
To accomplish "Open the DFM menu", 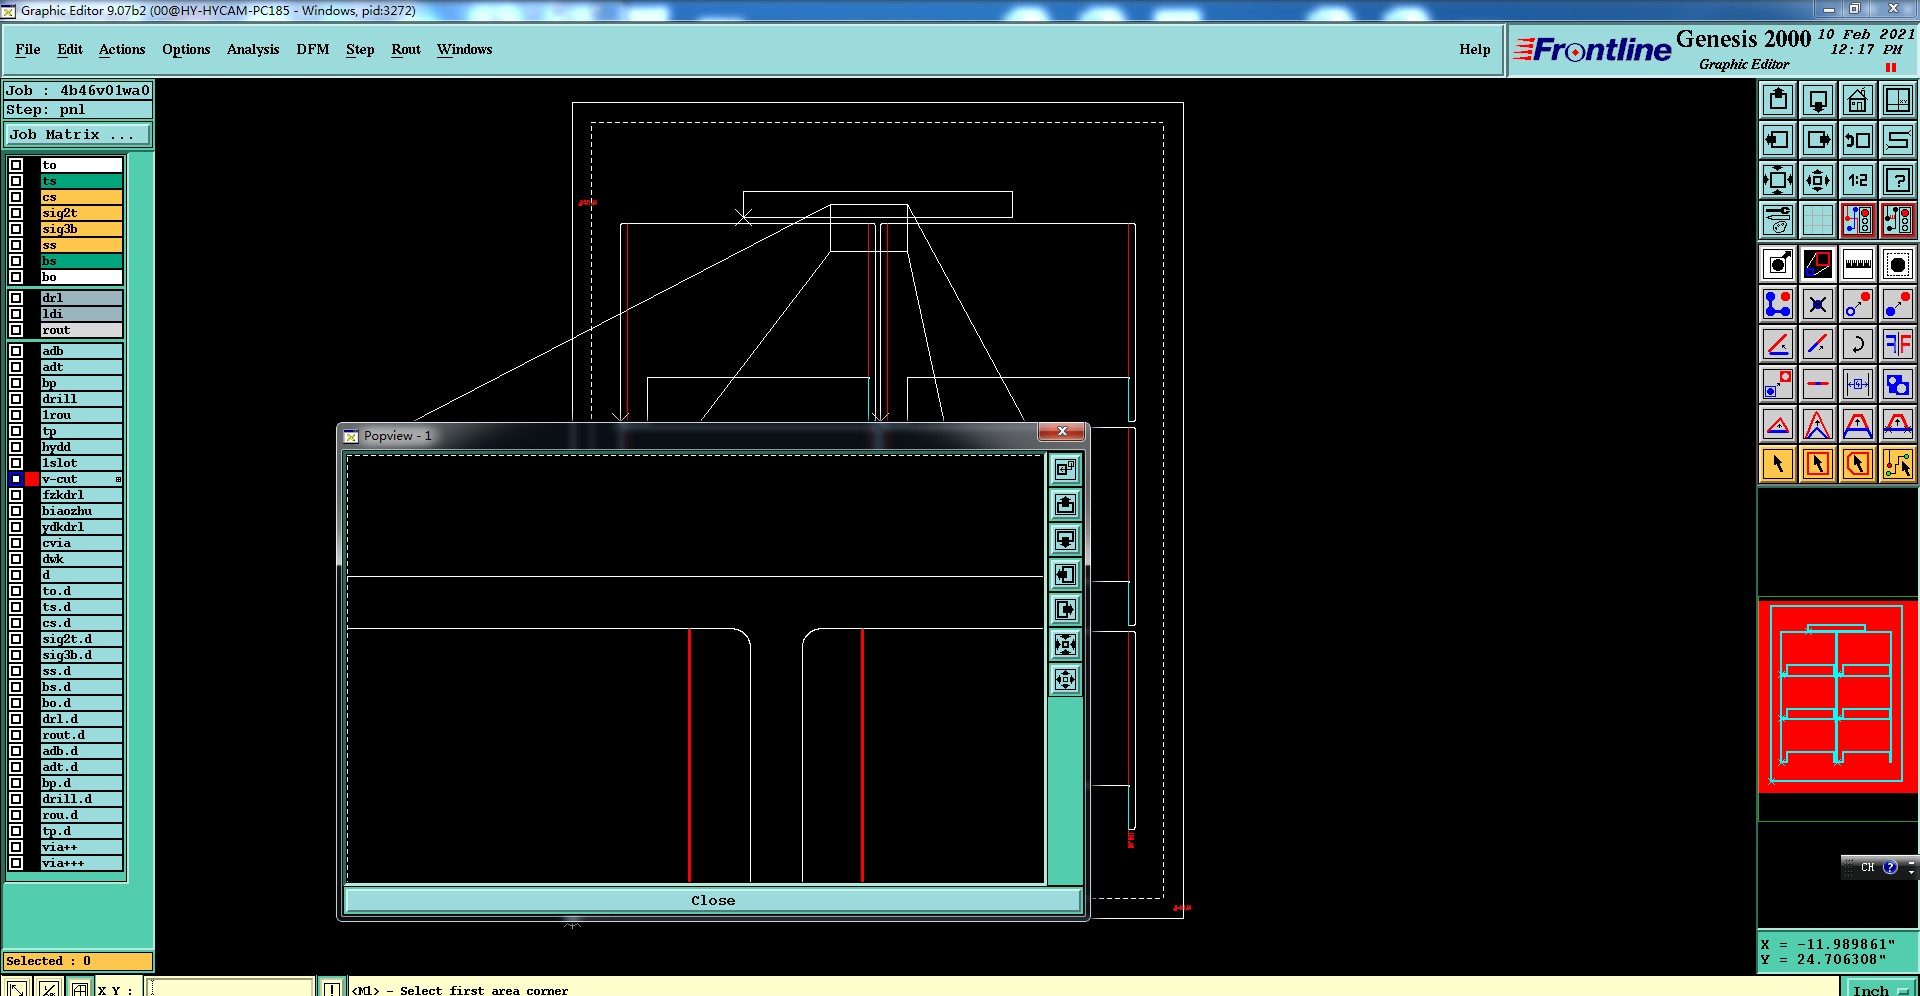I will [313, 49].
